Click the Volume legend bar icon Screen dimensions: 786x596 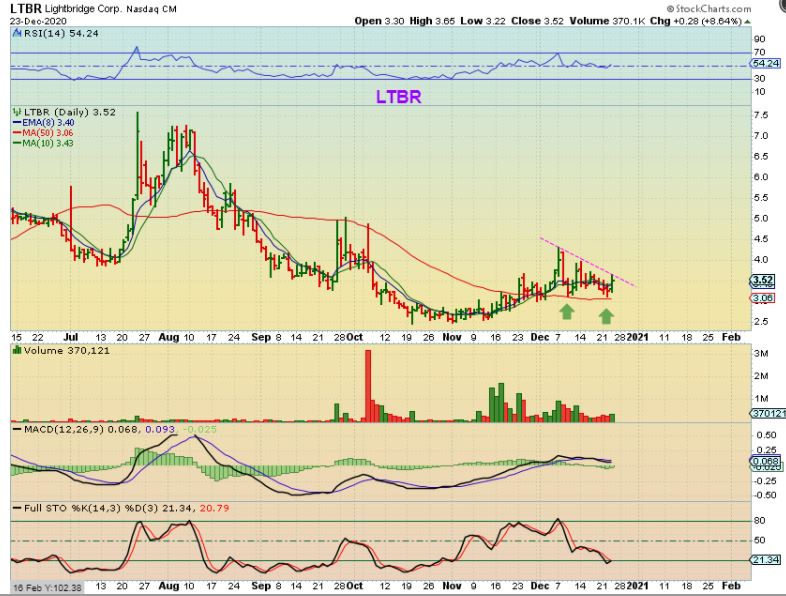point(17,350)
